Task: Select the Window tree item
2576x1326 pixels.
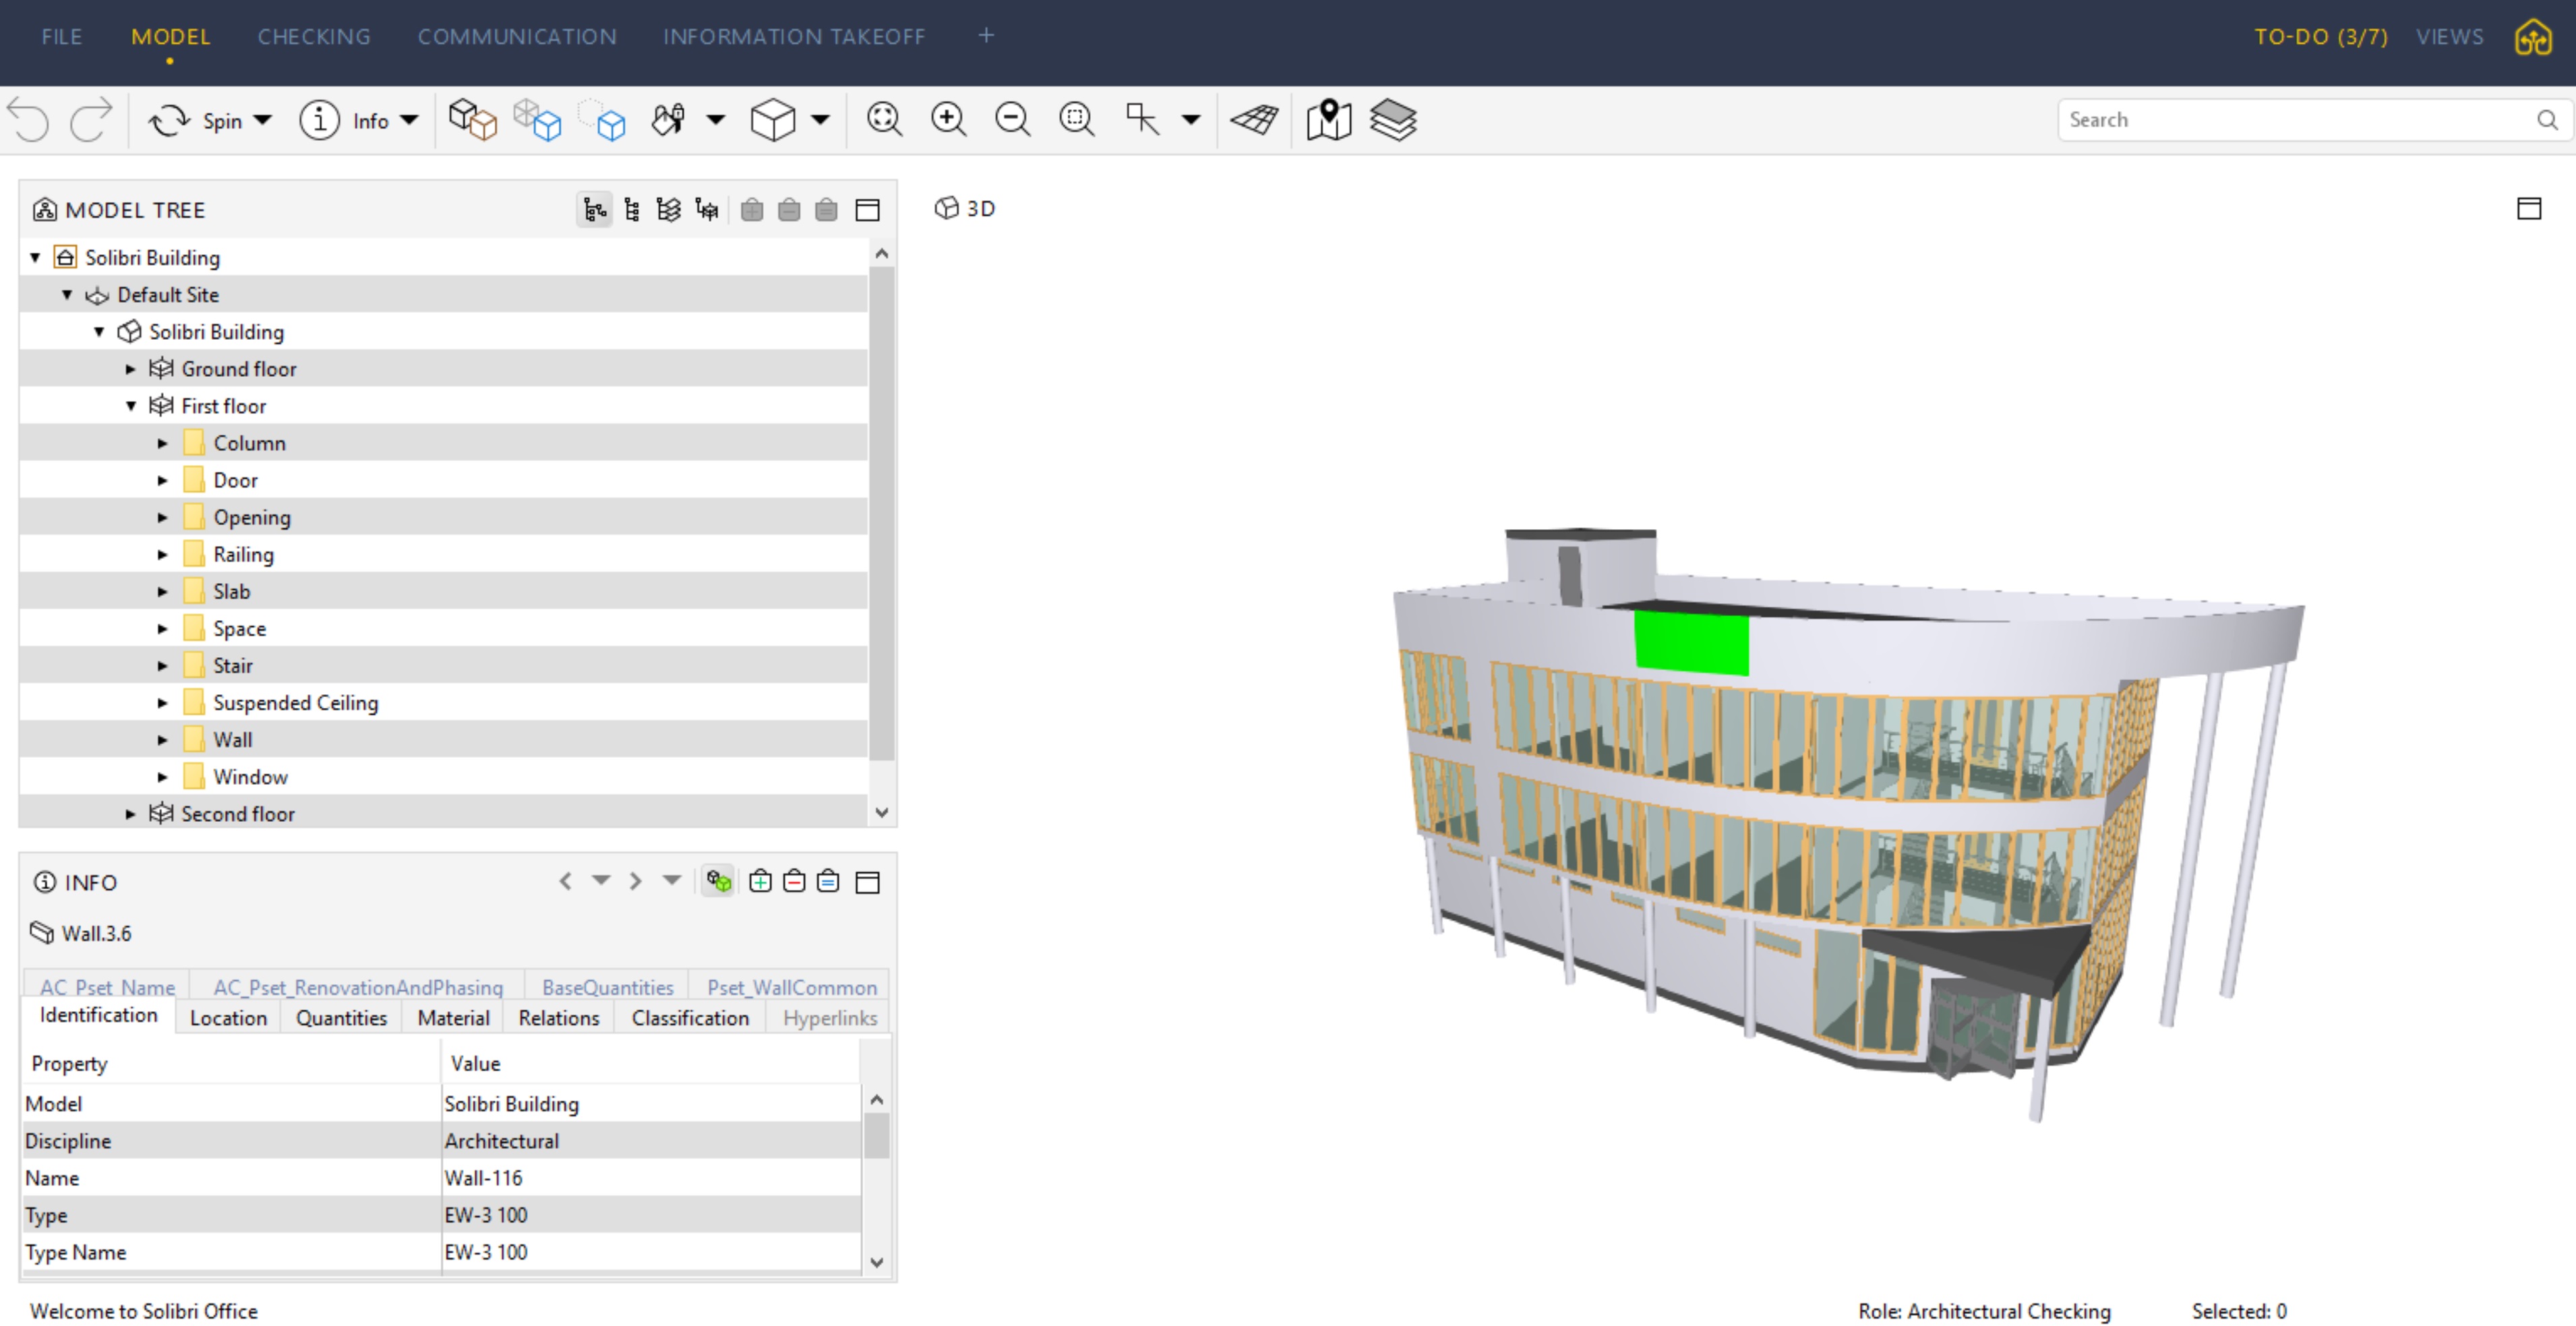Action: click(250, 777)
